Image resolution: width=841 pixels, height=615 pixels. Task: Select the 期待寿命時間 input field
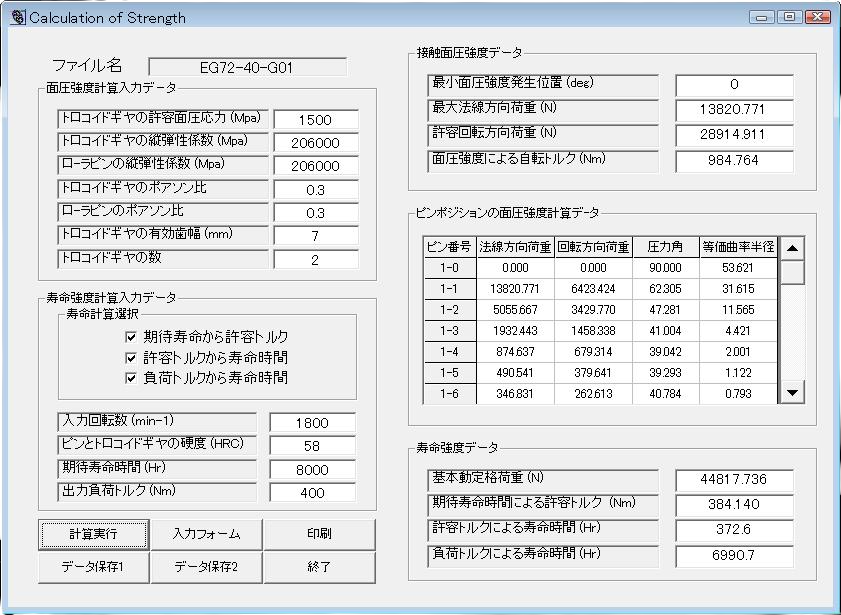point(312,469)
